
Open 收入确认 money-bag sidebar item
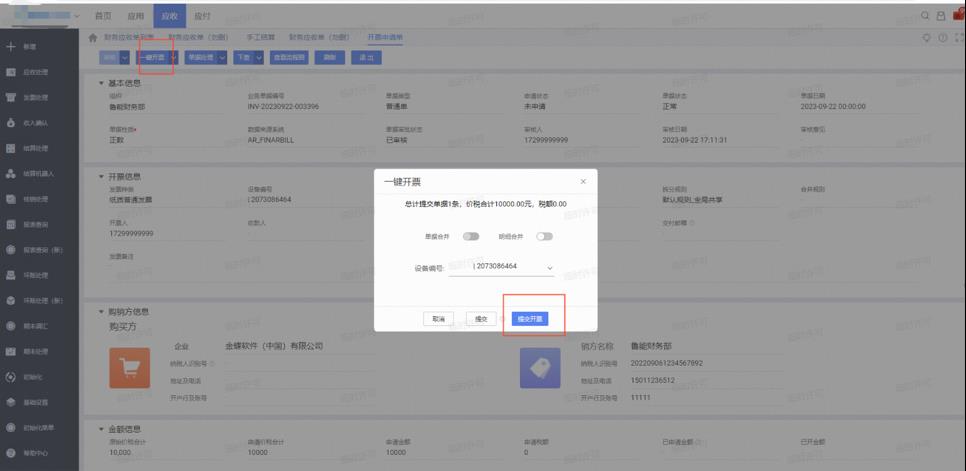click(35, 123)
